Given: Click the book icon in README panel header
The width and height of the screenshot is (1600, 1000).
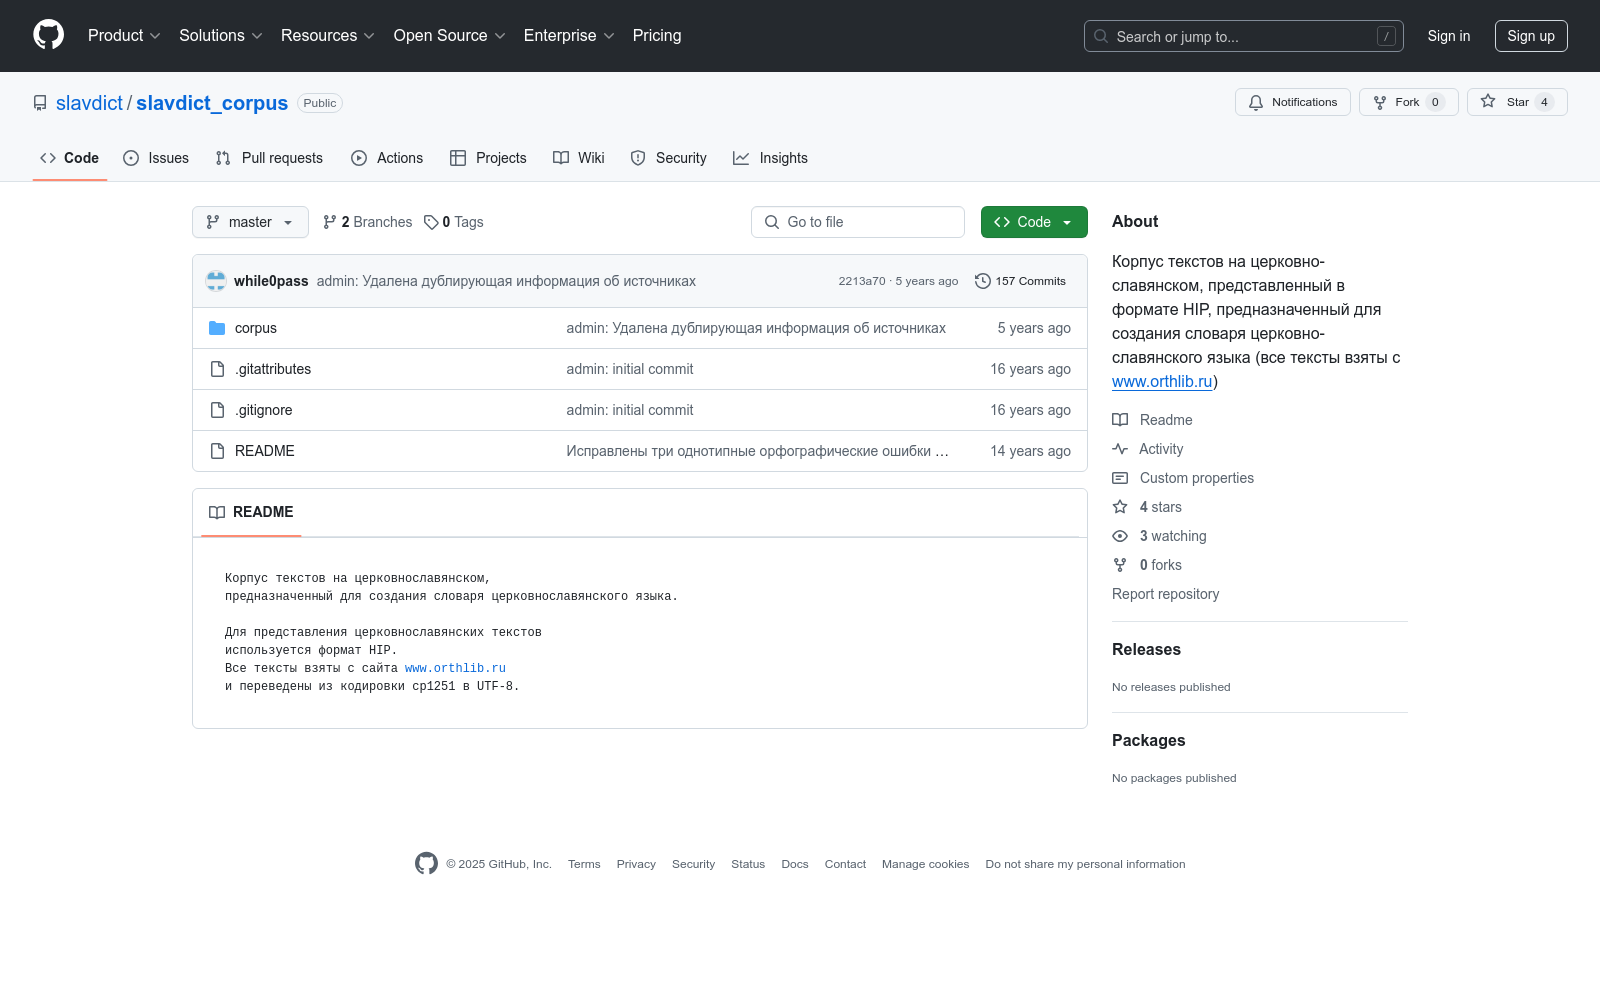Looking at the screenshot, I should coord(217,512).
